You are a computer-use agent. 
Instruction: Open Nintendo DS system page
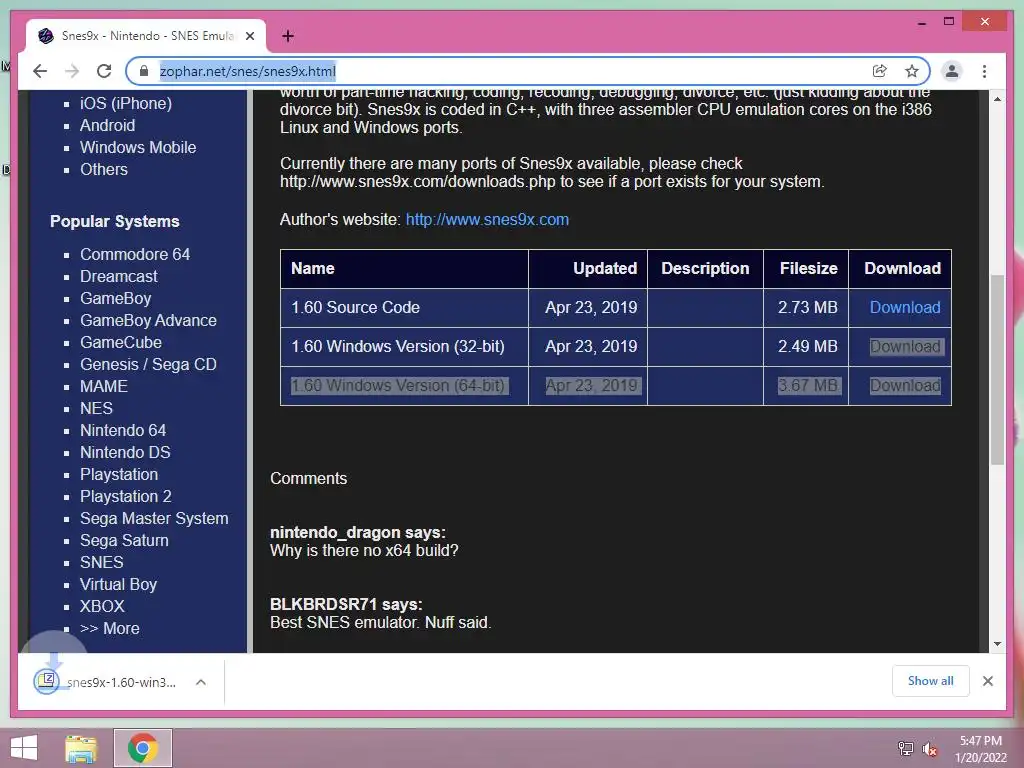(125, 452)
